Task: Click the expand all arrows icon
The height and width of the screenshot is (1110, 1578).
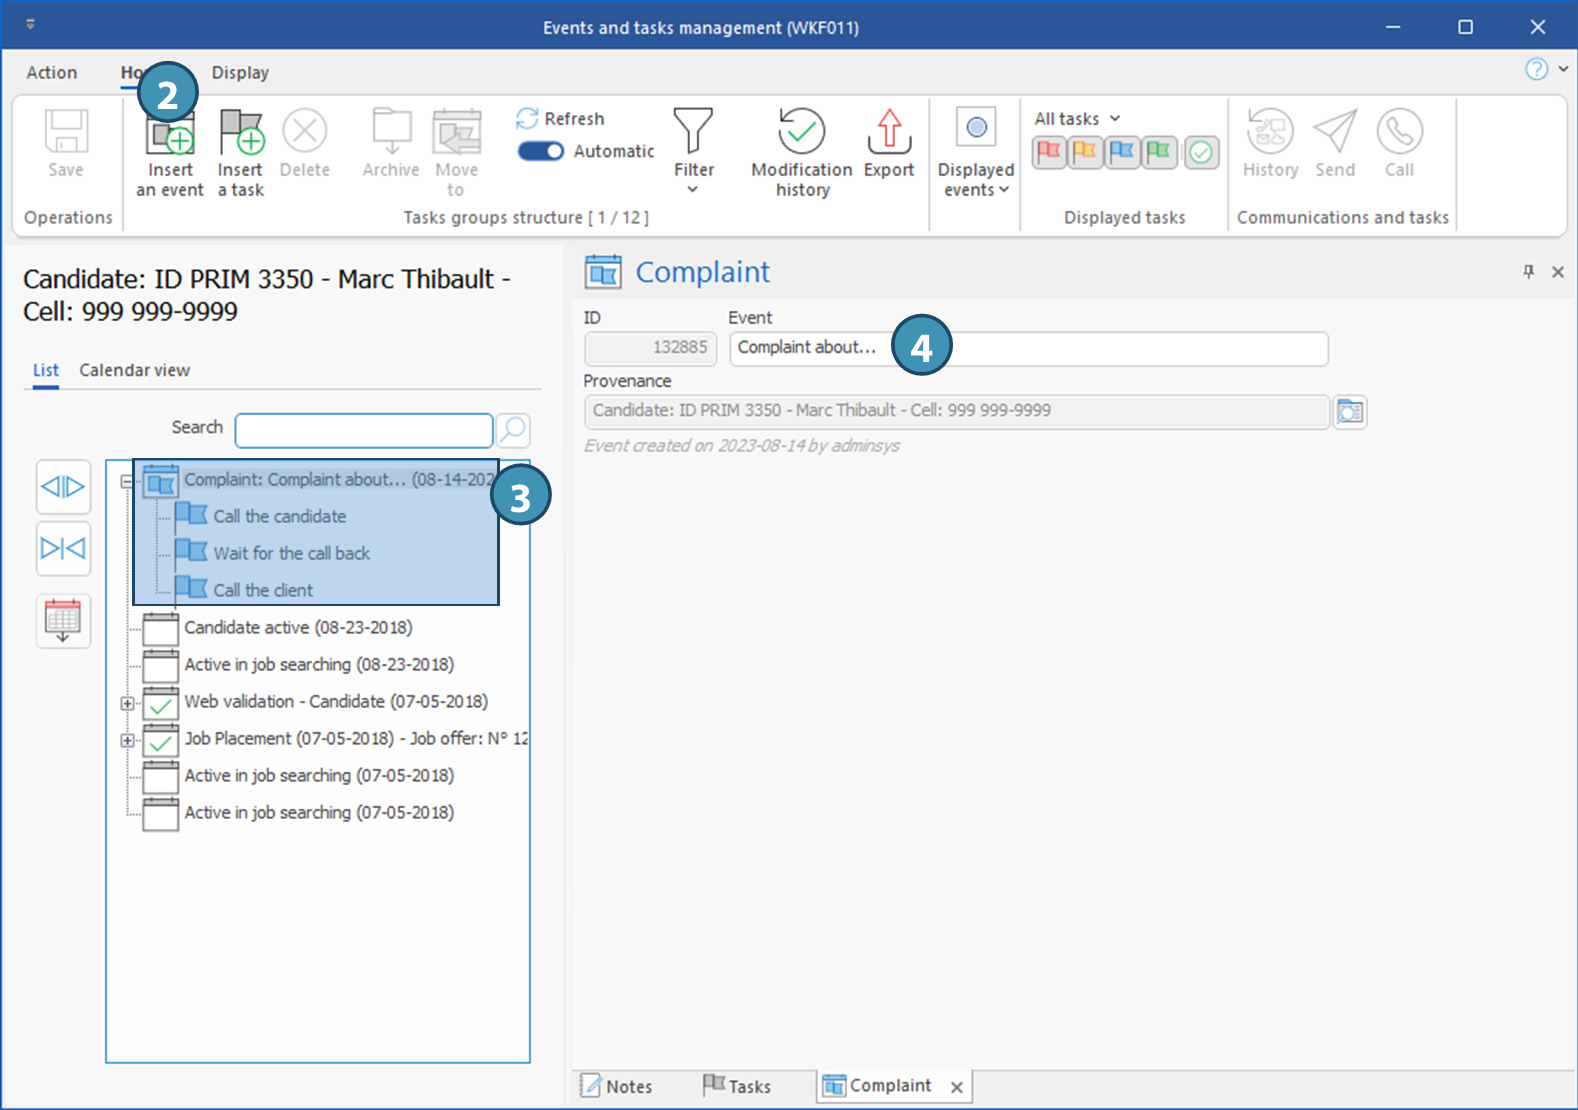Action: [63, 487]
